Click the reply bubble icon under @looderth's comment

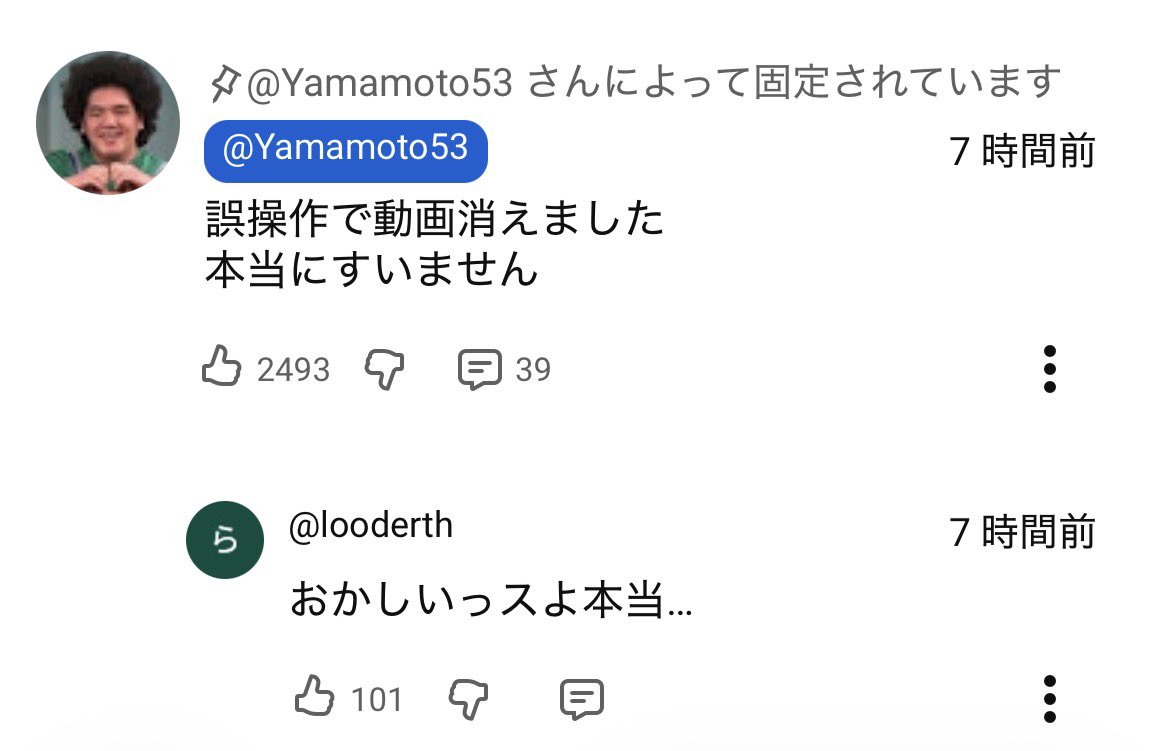click(x=582, y=697)
